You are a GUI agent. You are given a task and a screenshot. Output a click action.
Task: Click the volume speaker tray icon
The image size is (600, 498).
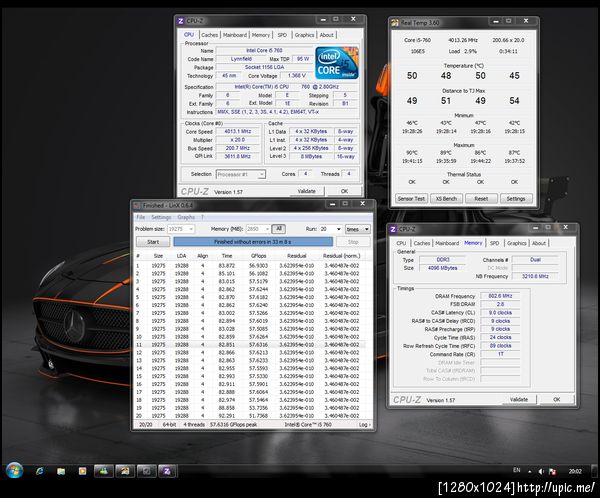coord(541,472)
